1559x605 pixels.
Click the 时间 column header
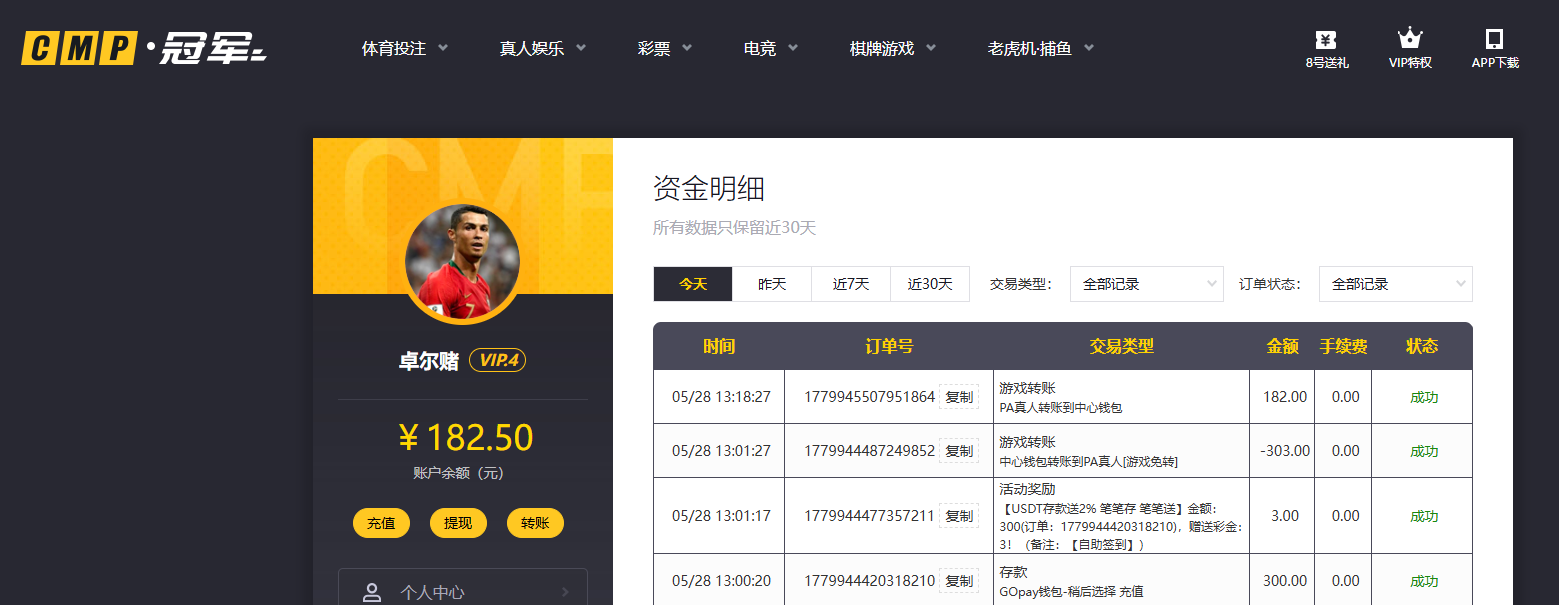719,346
